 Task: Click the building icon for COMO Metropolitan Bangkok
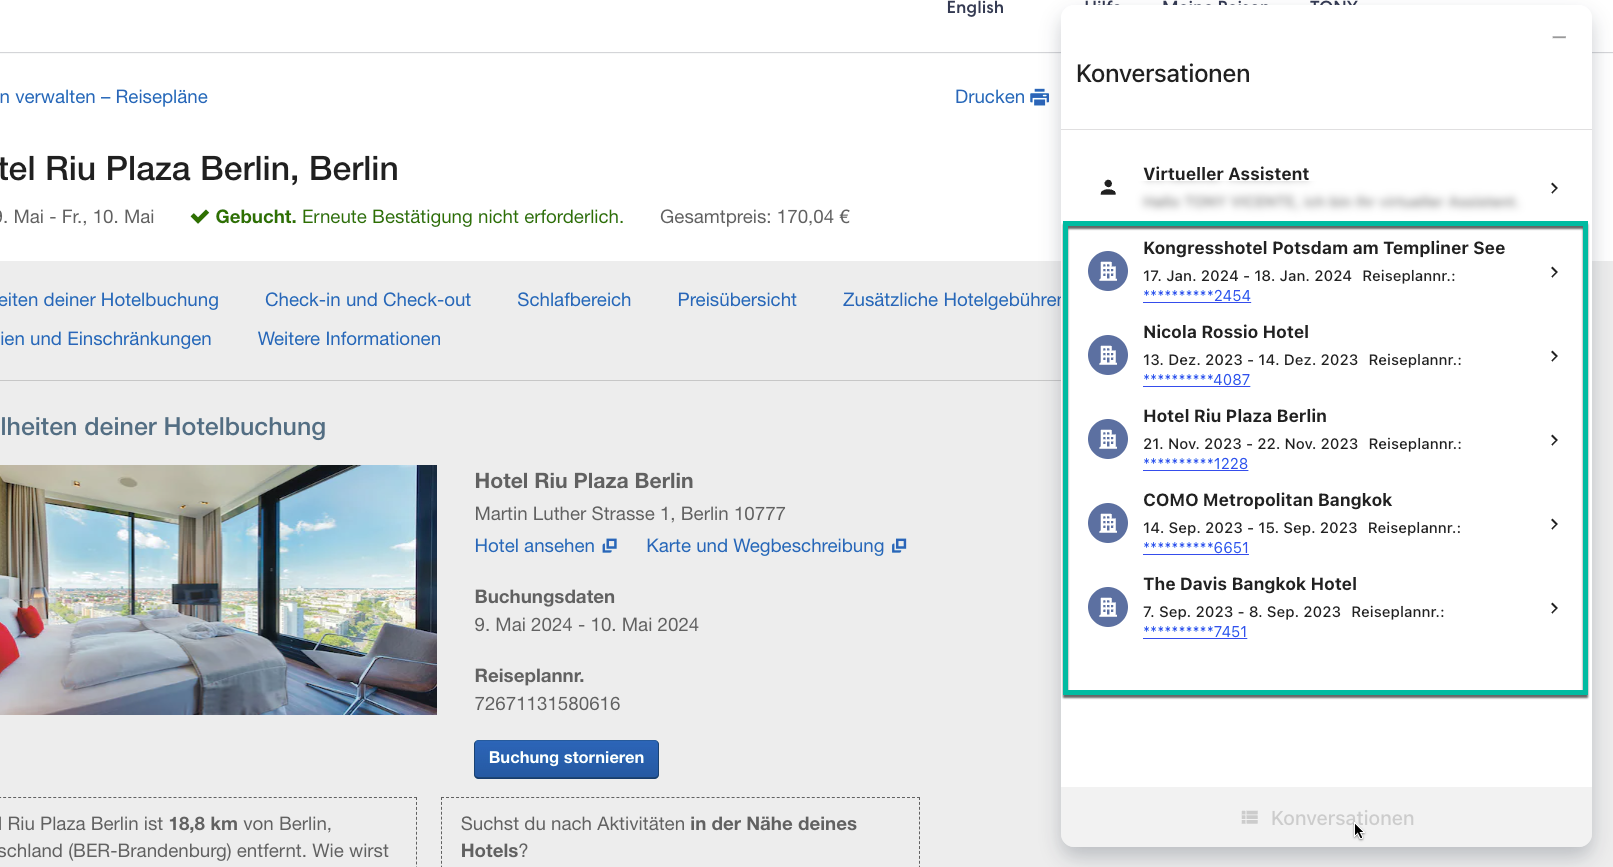pyautogui.click(x=1108, y=523)
